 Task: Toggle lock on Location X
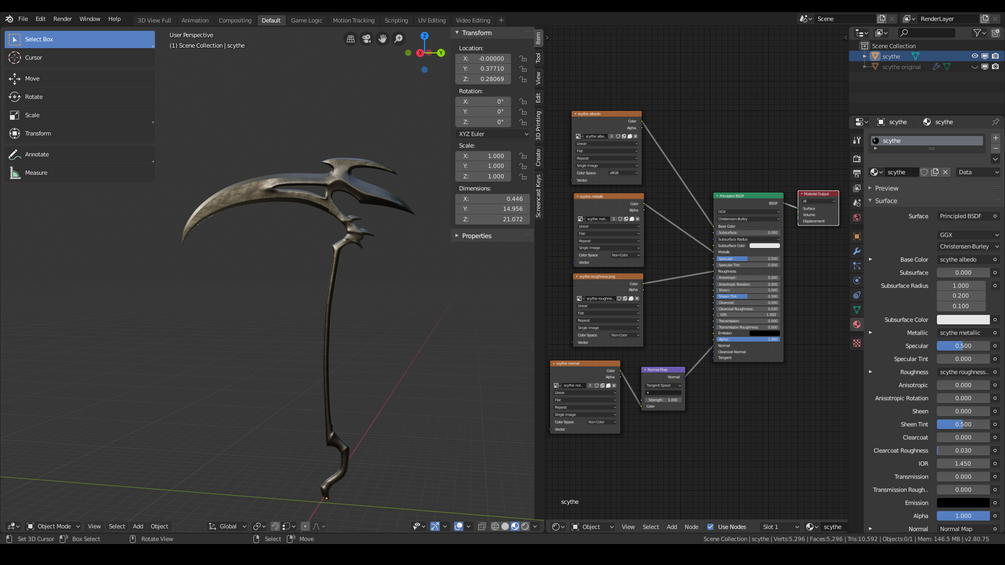pos(523,59)
